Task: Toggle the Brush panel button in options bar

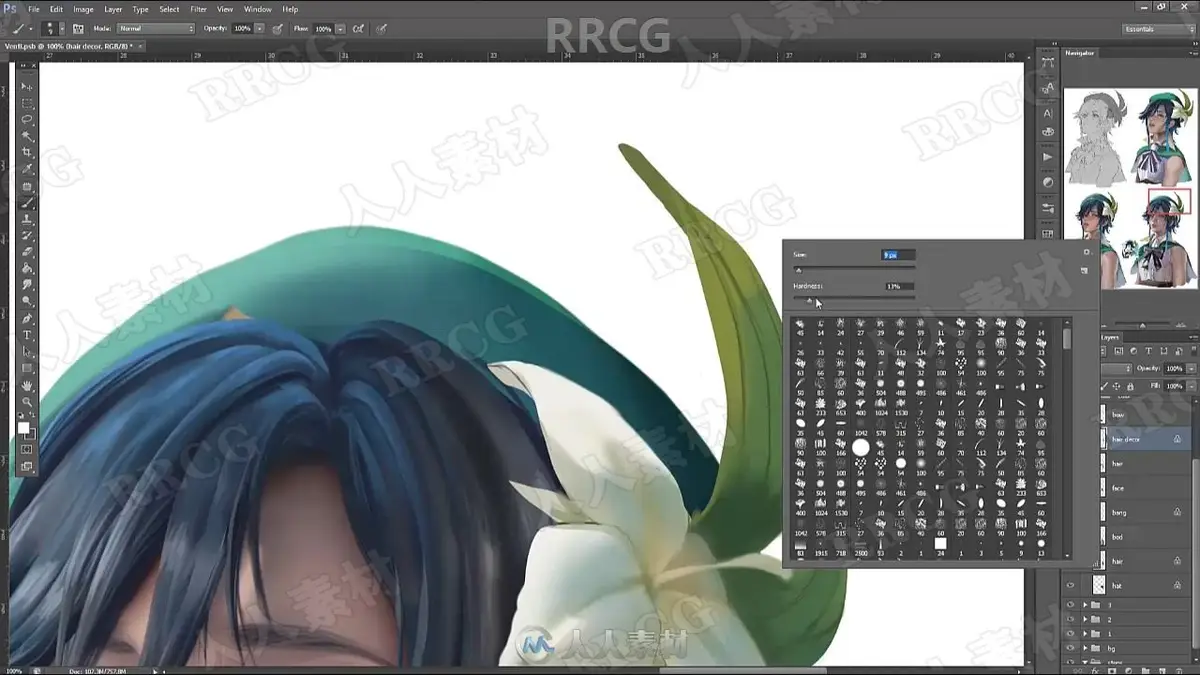Action: (78, 29)
